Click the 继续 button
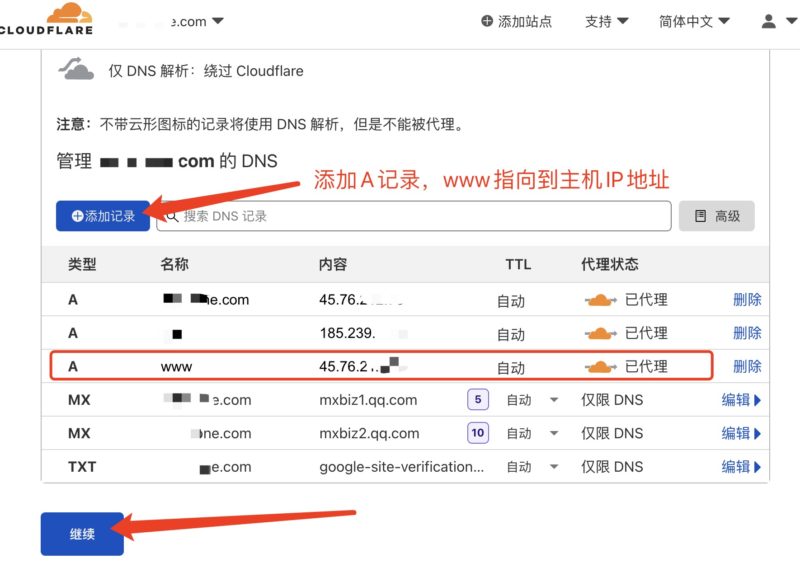The width and height of the screenshot is (800, 572). (82, 534)
